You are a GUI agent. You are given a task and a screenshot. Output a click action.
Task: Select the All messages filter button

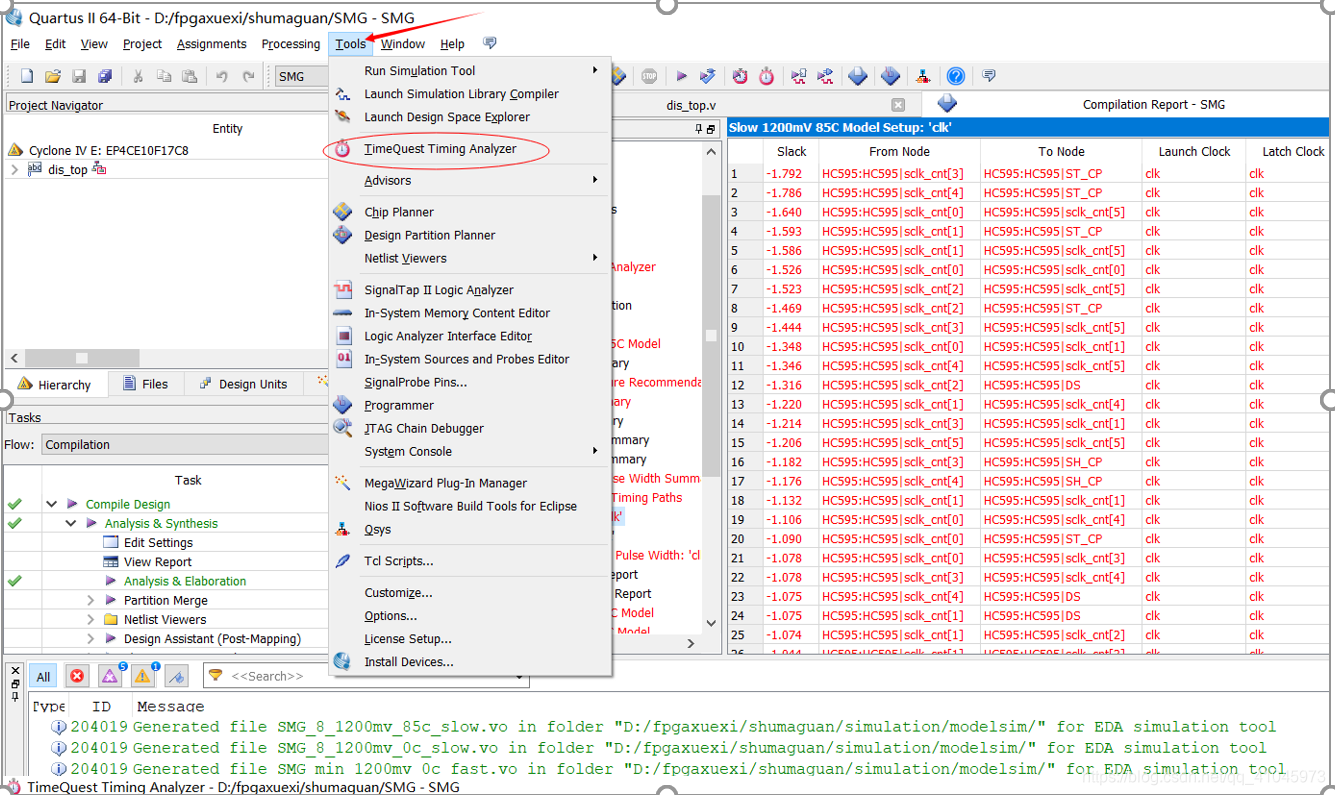pyautogui.click(x=43, y=677)
